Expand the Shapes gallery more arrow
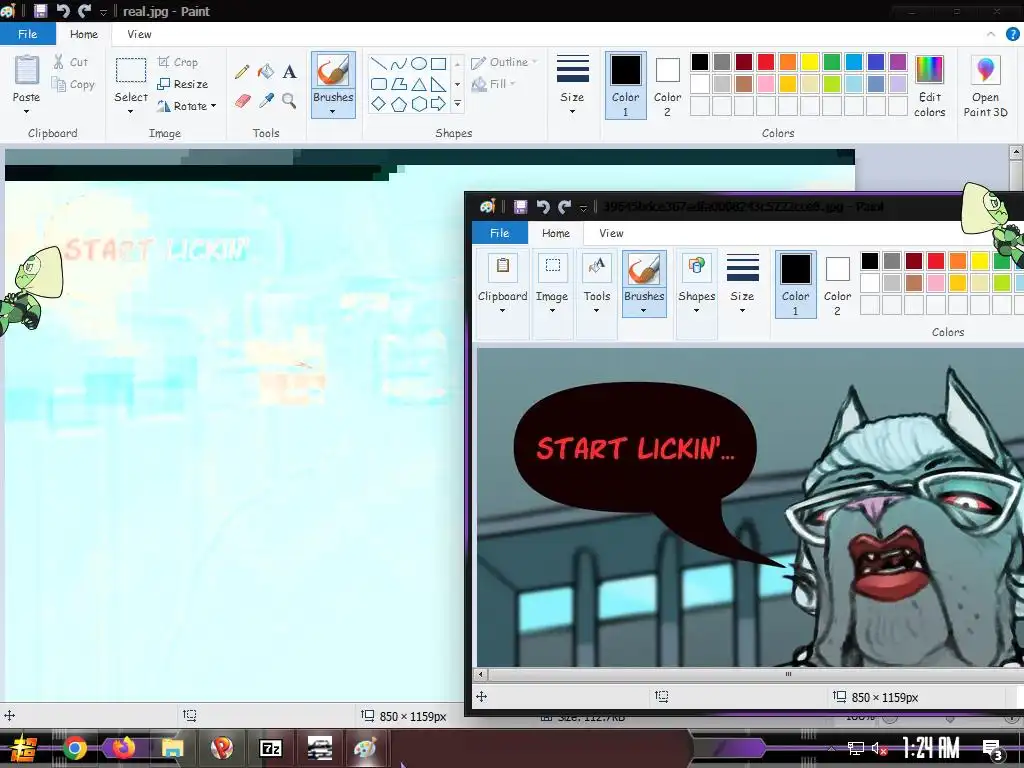 click(x=458, y=104)
